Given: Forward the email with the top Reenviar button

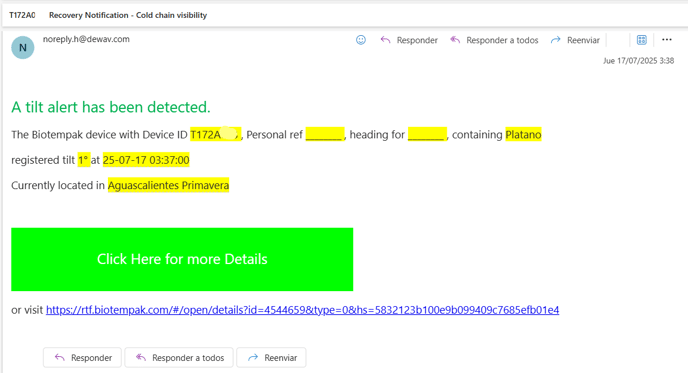Looking at the screenshot, I should [575, 40].
